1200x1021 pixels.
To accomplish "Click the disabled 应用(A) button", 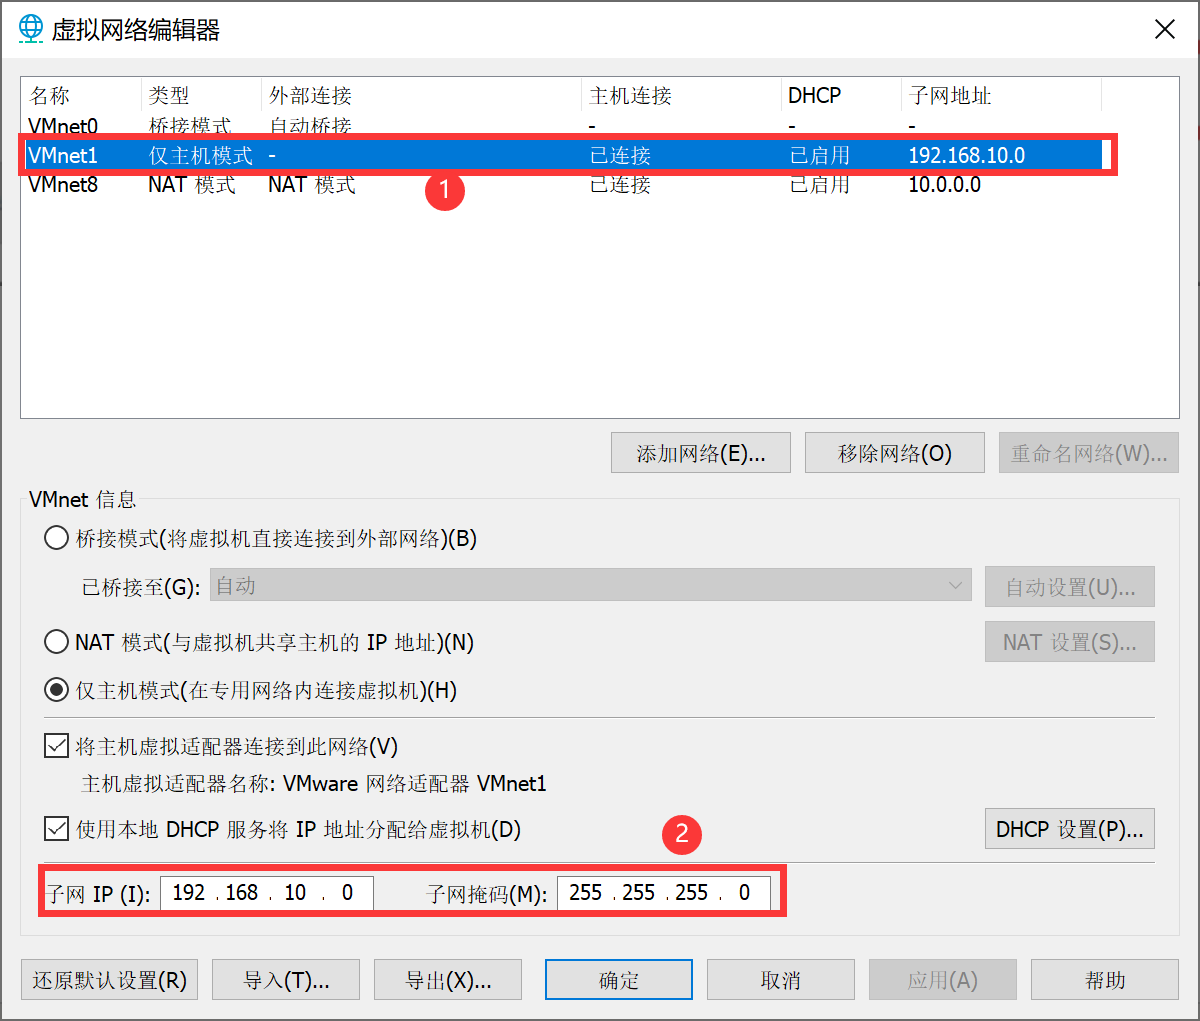I will 943,980.
